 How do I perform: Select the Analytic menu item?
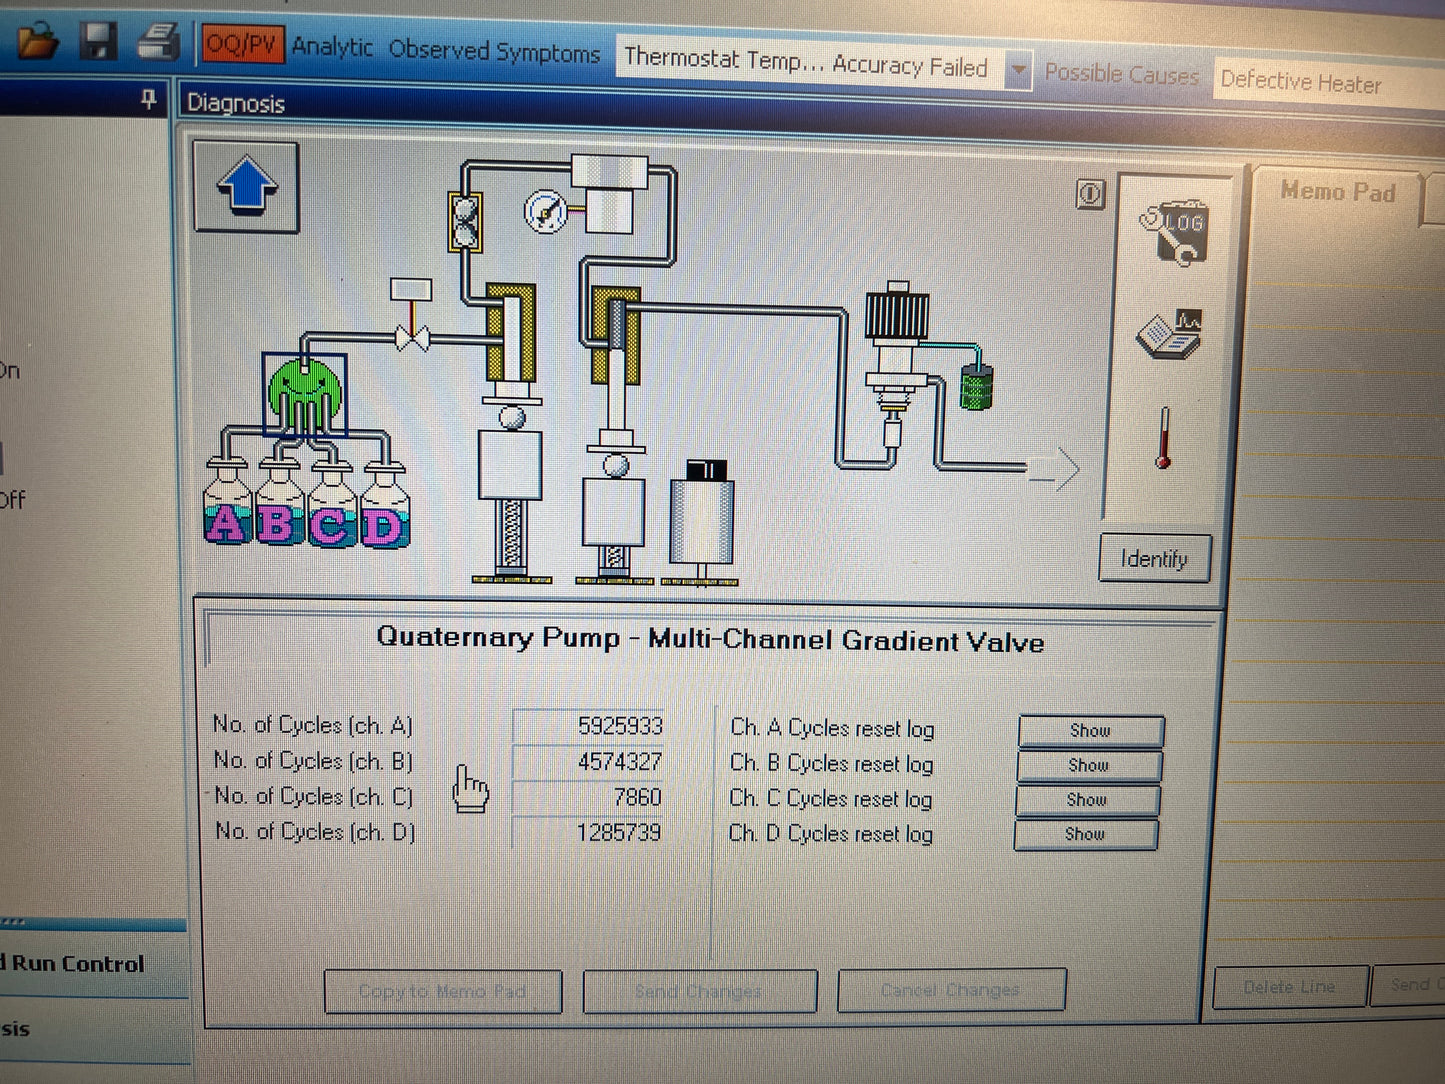[332, 46]
